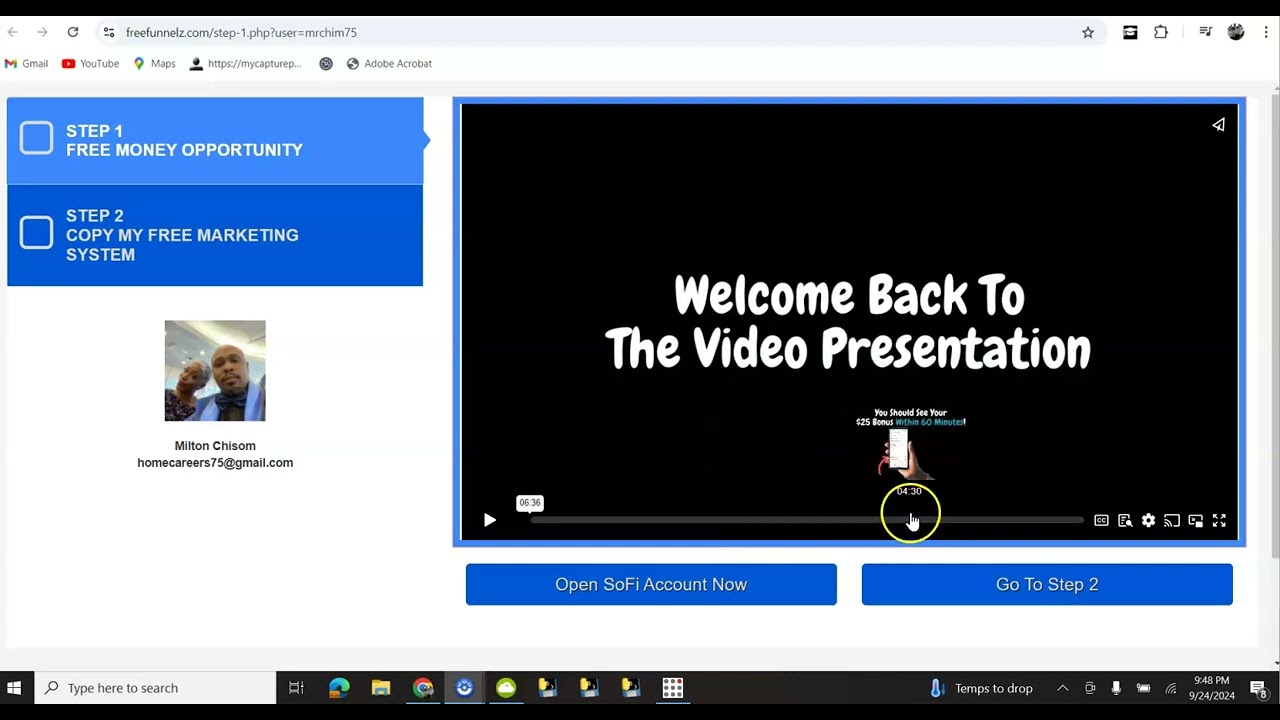This screenshot has height=720, width=1280.
Task: Select the email homecareers75@gmail.com
Action: tap(215, 463)
